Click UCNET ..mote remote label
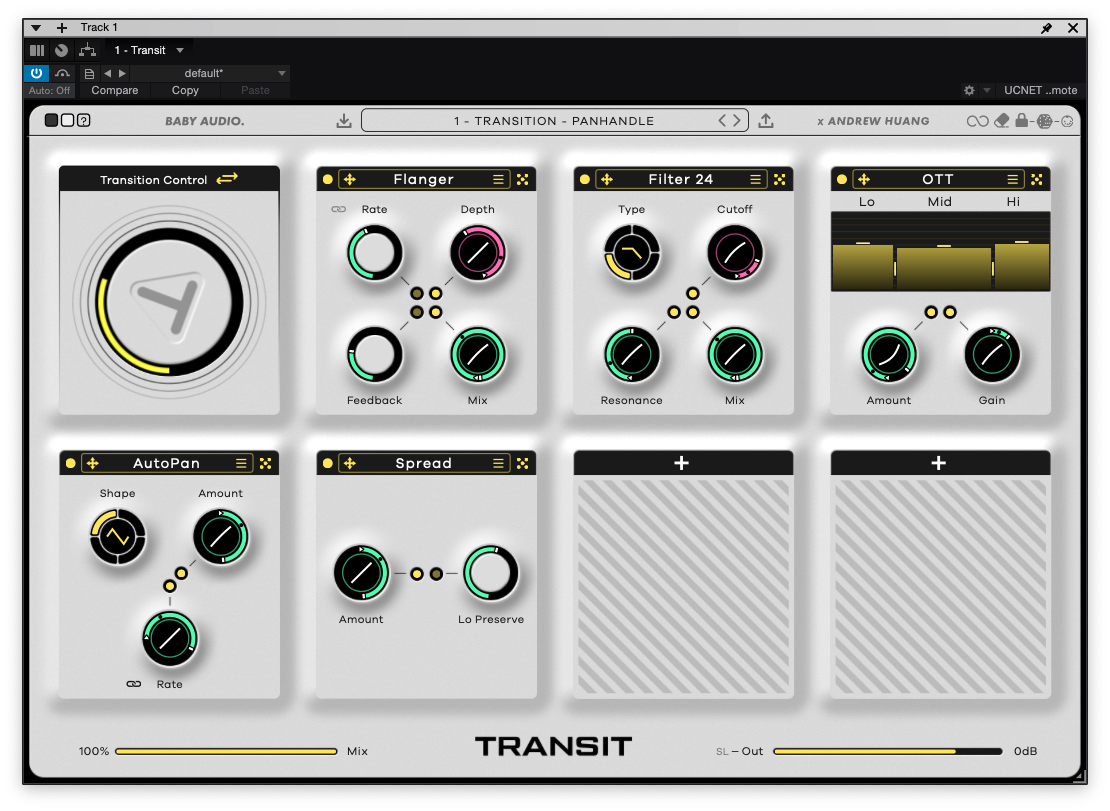 coord(1040,91)
